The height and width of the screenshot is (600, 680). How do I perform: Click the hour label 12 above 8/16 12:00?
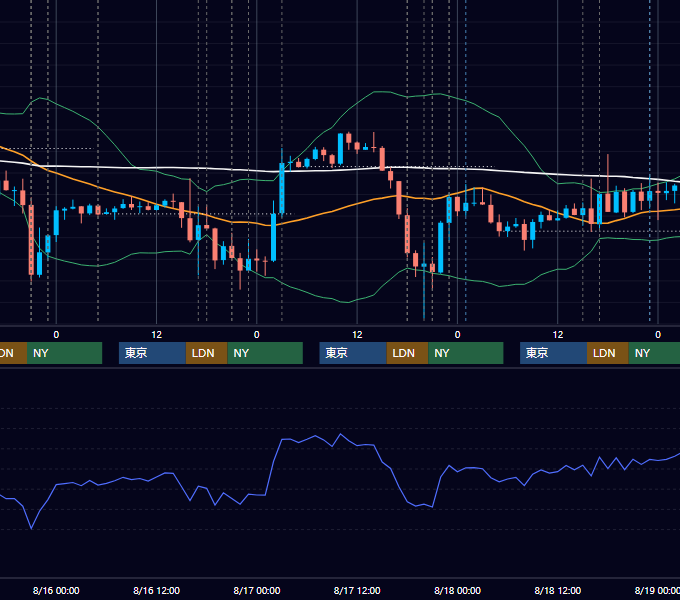pos(157,335)
